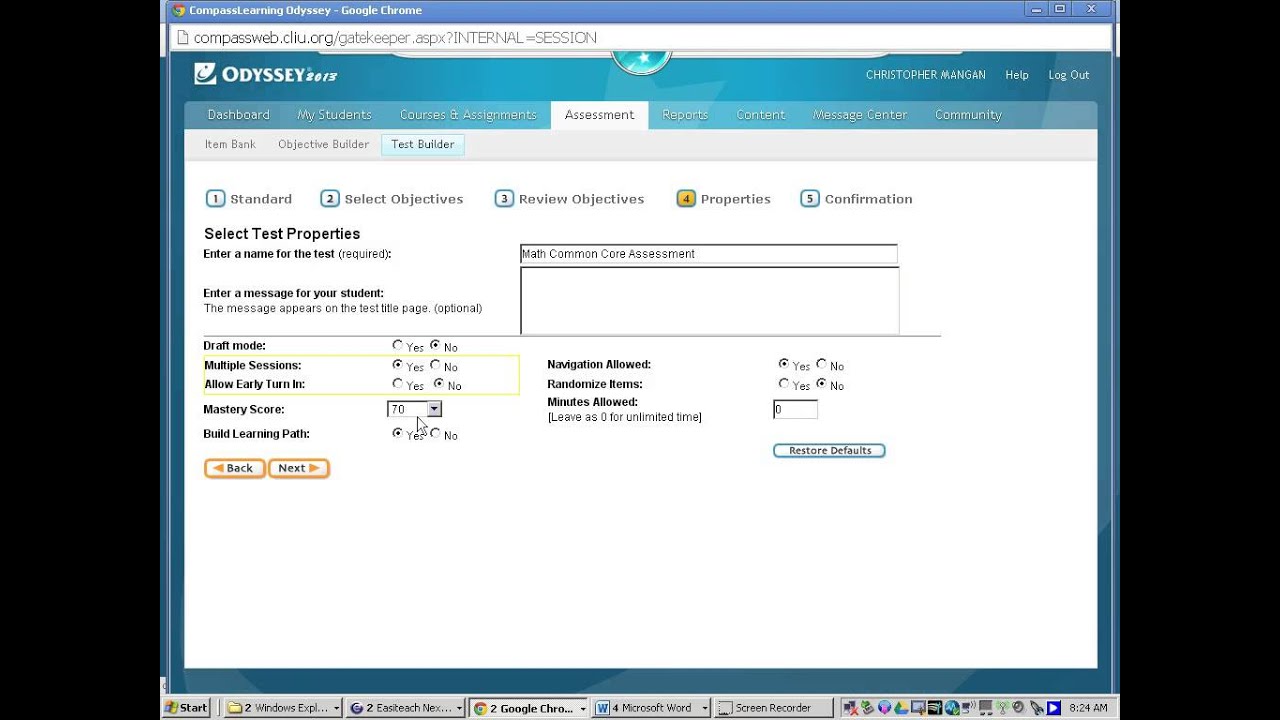Choose Yes for Allow Early Turn In

click(398, 384)
